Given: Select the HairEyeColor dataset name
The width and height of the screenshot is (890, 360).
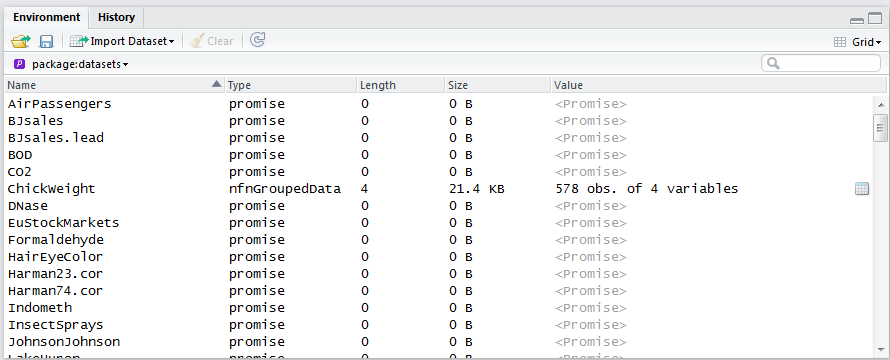Looking at the screenshot, I should tap(56, 257).
